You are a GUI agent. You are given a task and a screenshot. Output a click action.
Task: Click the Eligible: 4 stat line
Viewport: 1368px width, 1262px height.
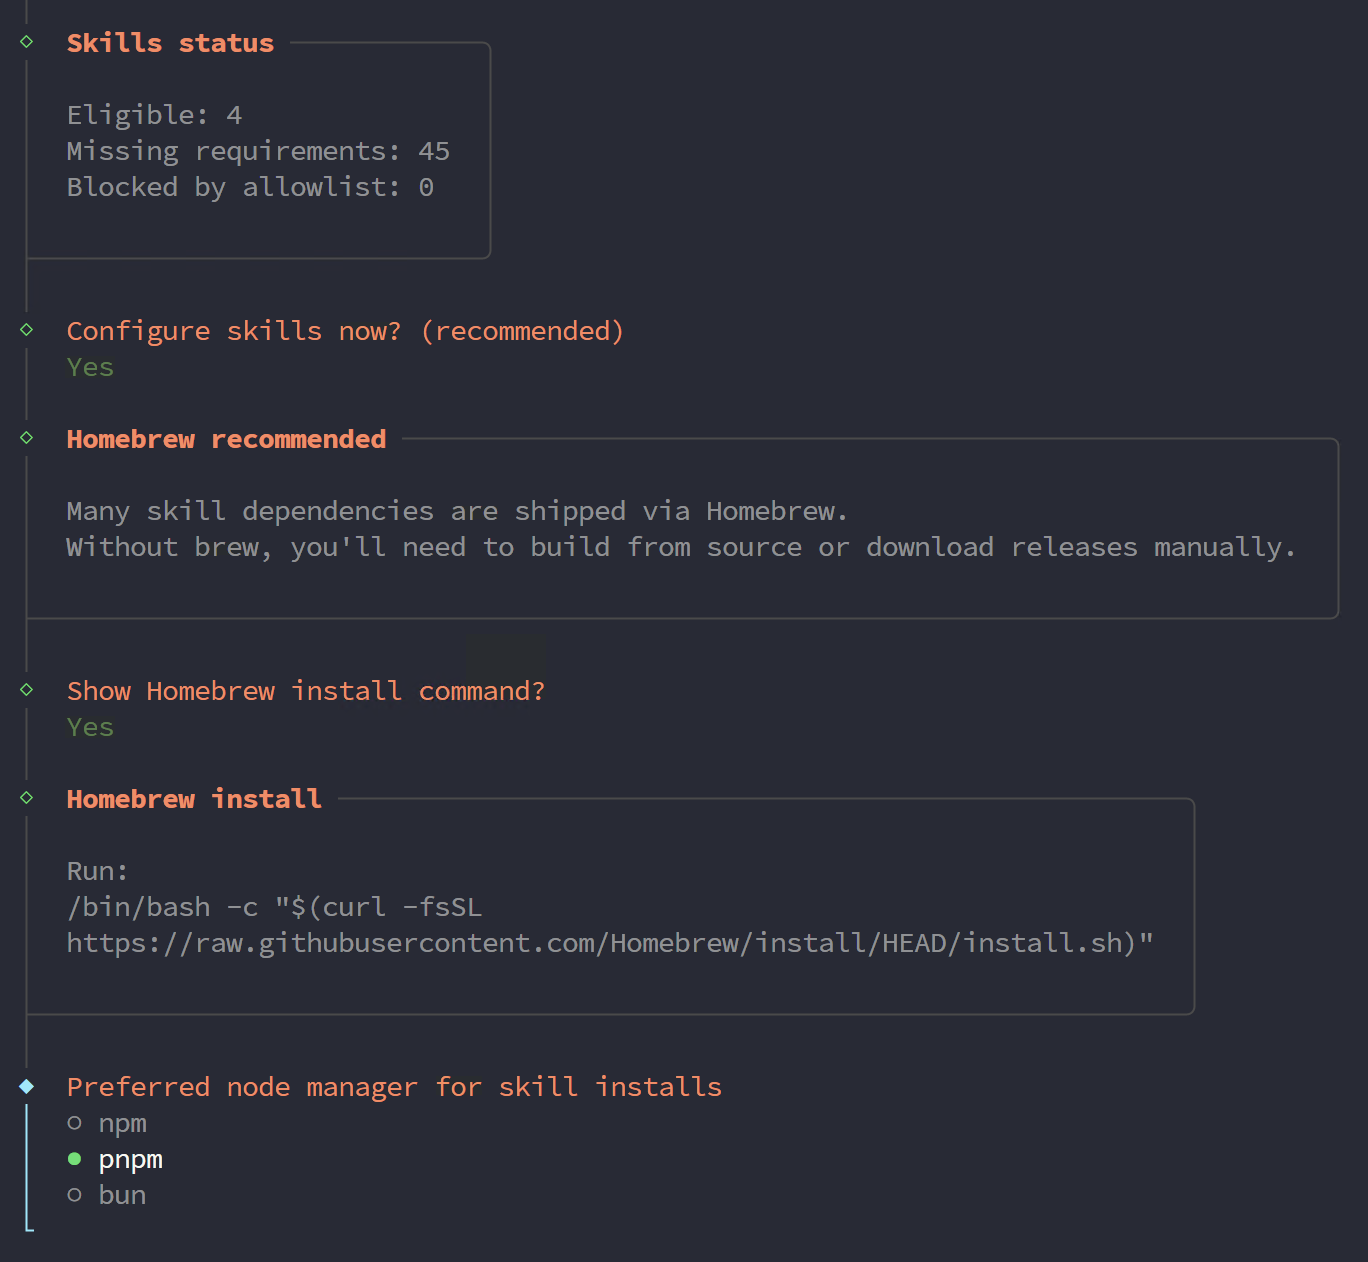tap(153, 114)
